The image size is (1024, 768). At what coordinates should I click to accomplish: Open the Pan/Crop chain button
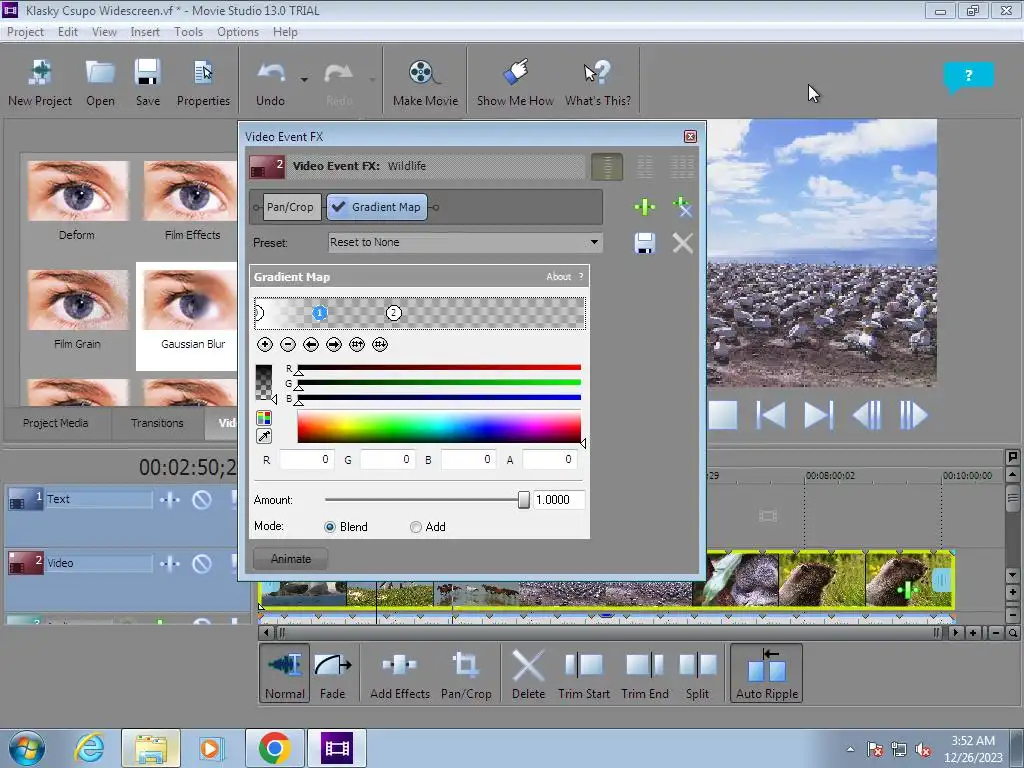(290, 207)
